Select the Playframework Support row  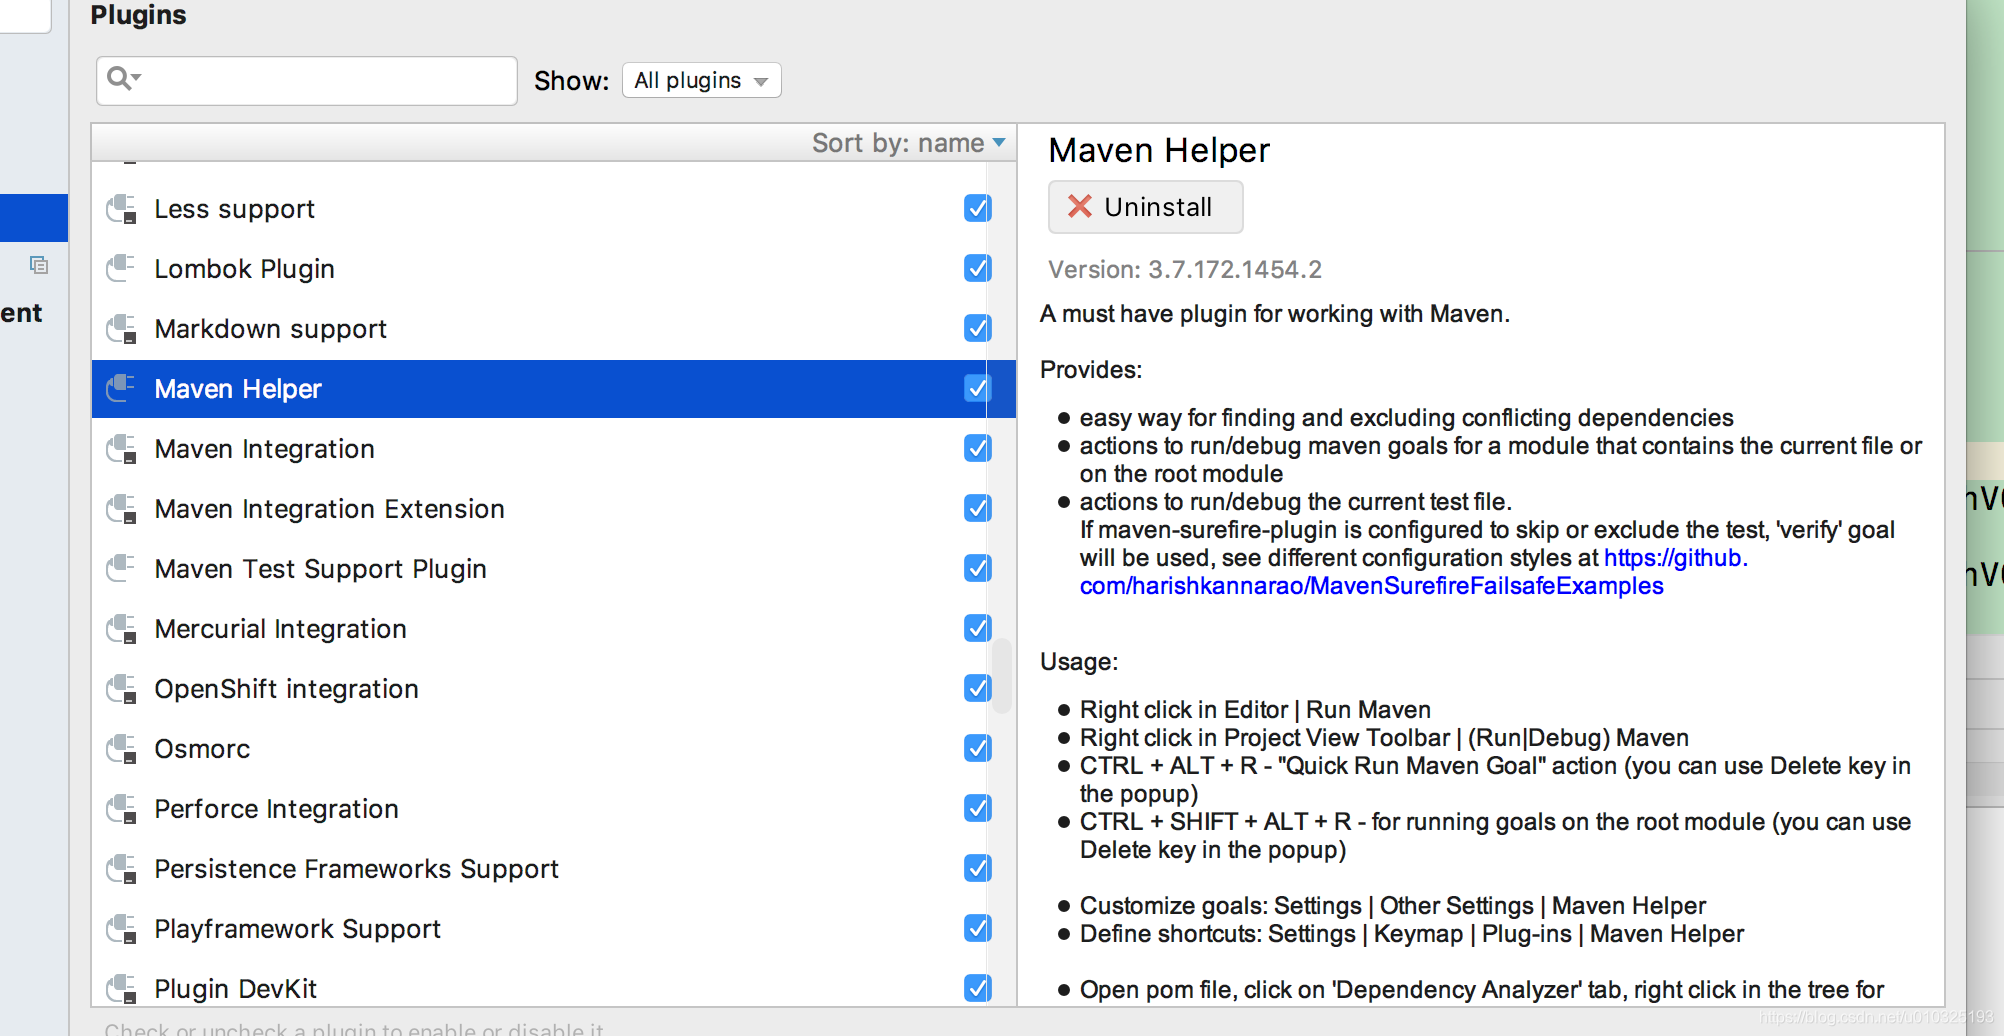pyautogui.click(x=553, y=929)
